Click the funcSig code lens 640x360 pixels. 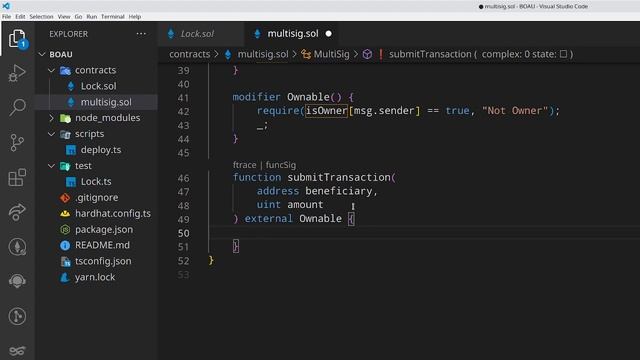point(281,165)
